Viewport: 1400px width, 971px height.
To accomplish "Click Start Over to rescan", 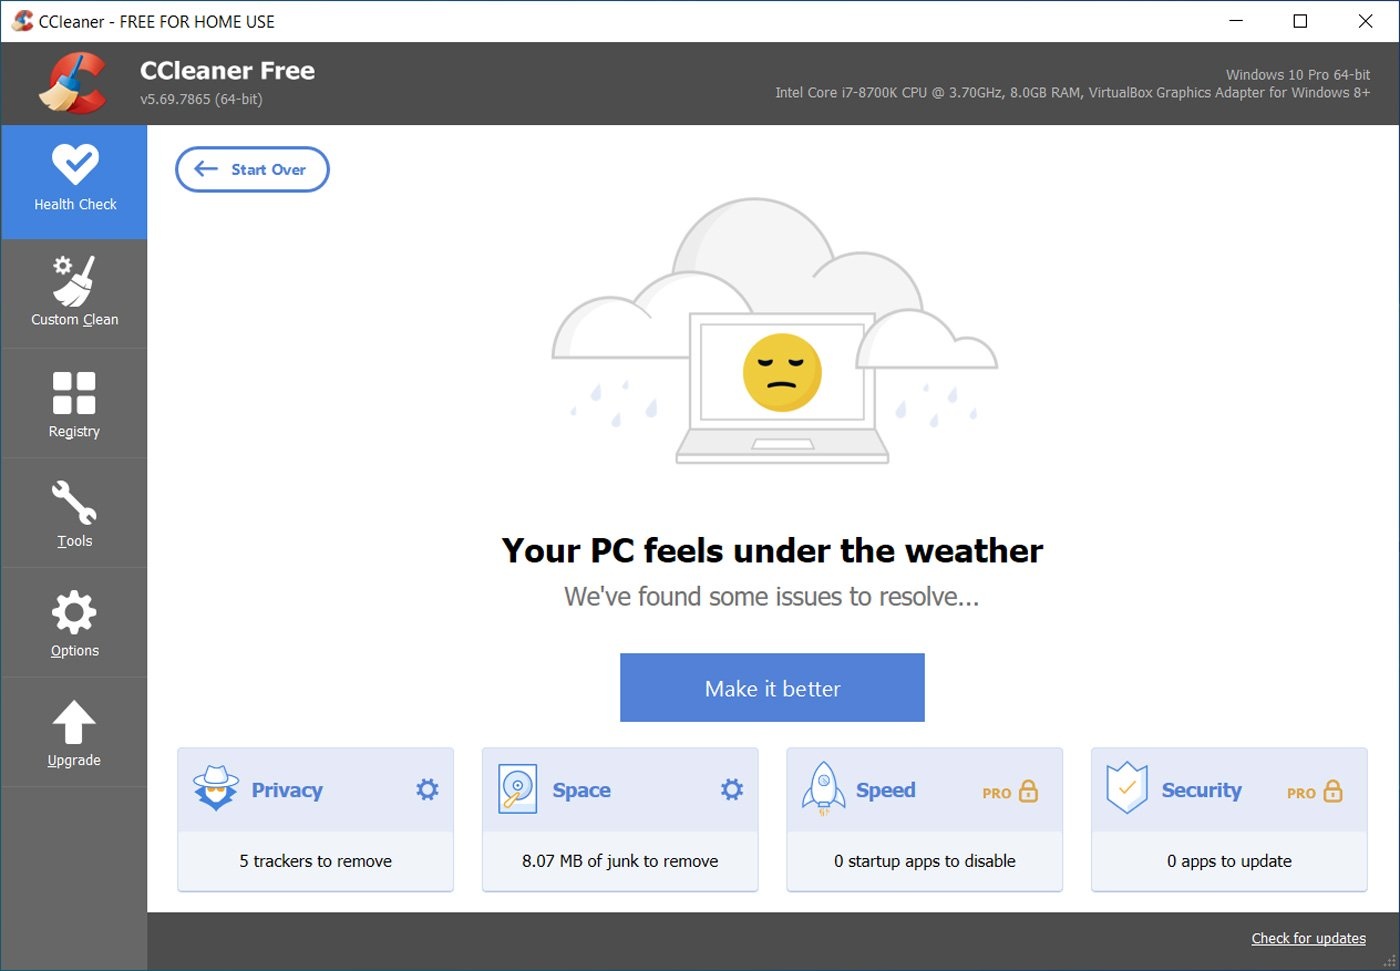I will (252, 169).
